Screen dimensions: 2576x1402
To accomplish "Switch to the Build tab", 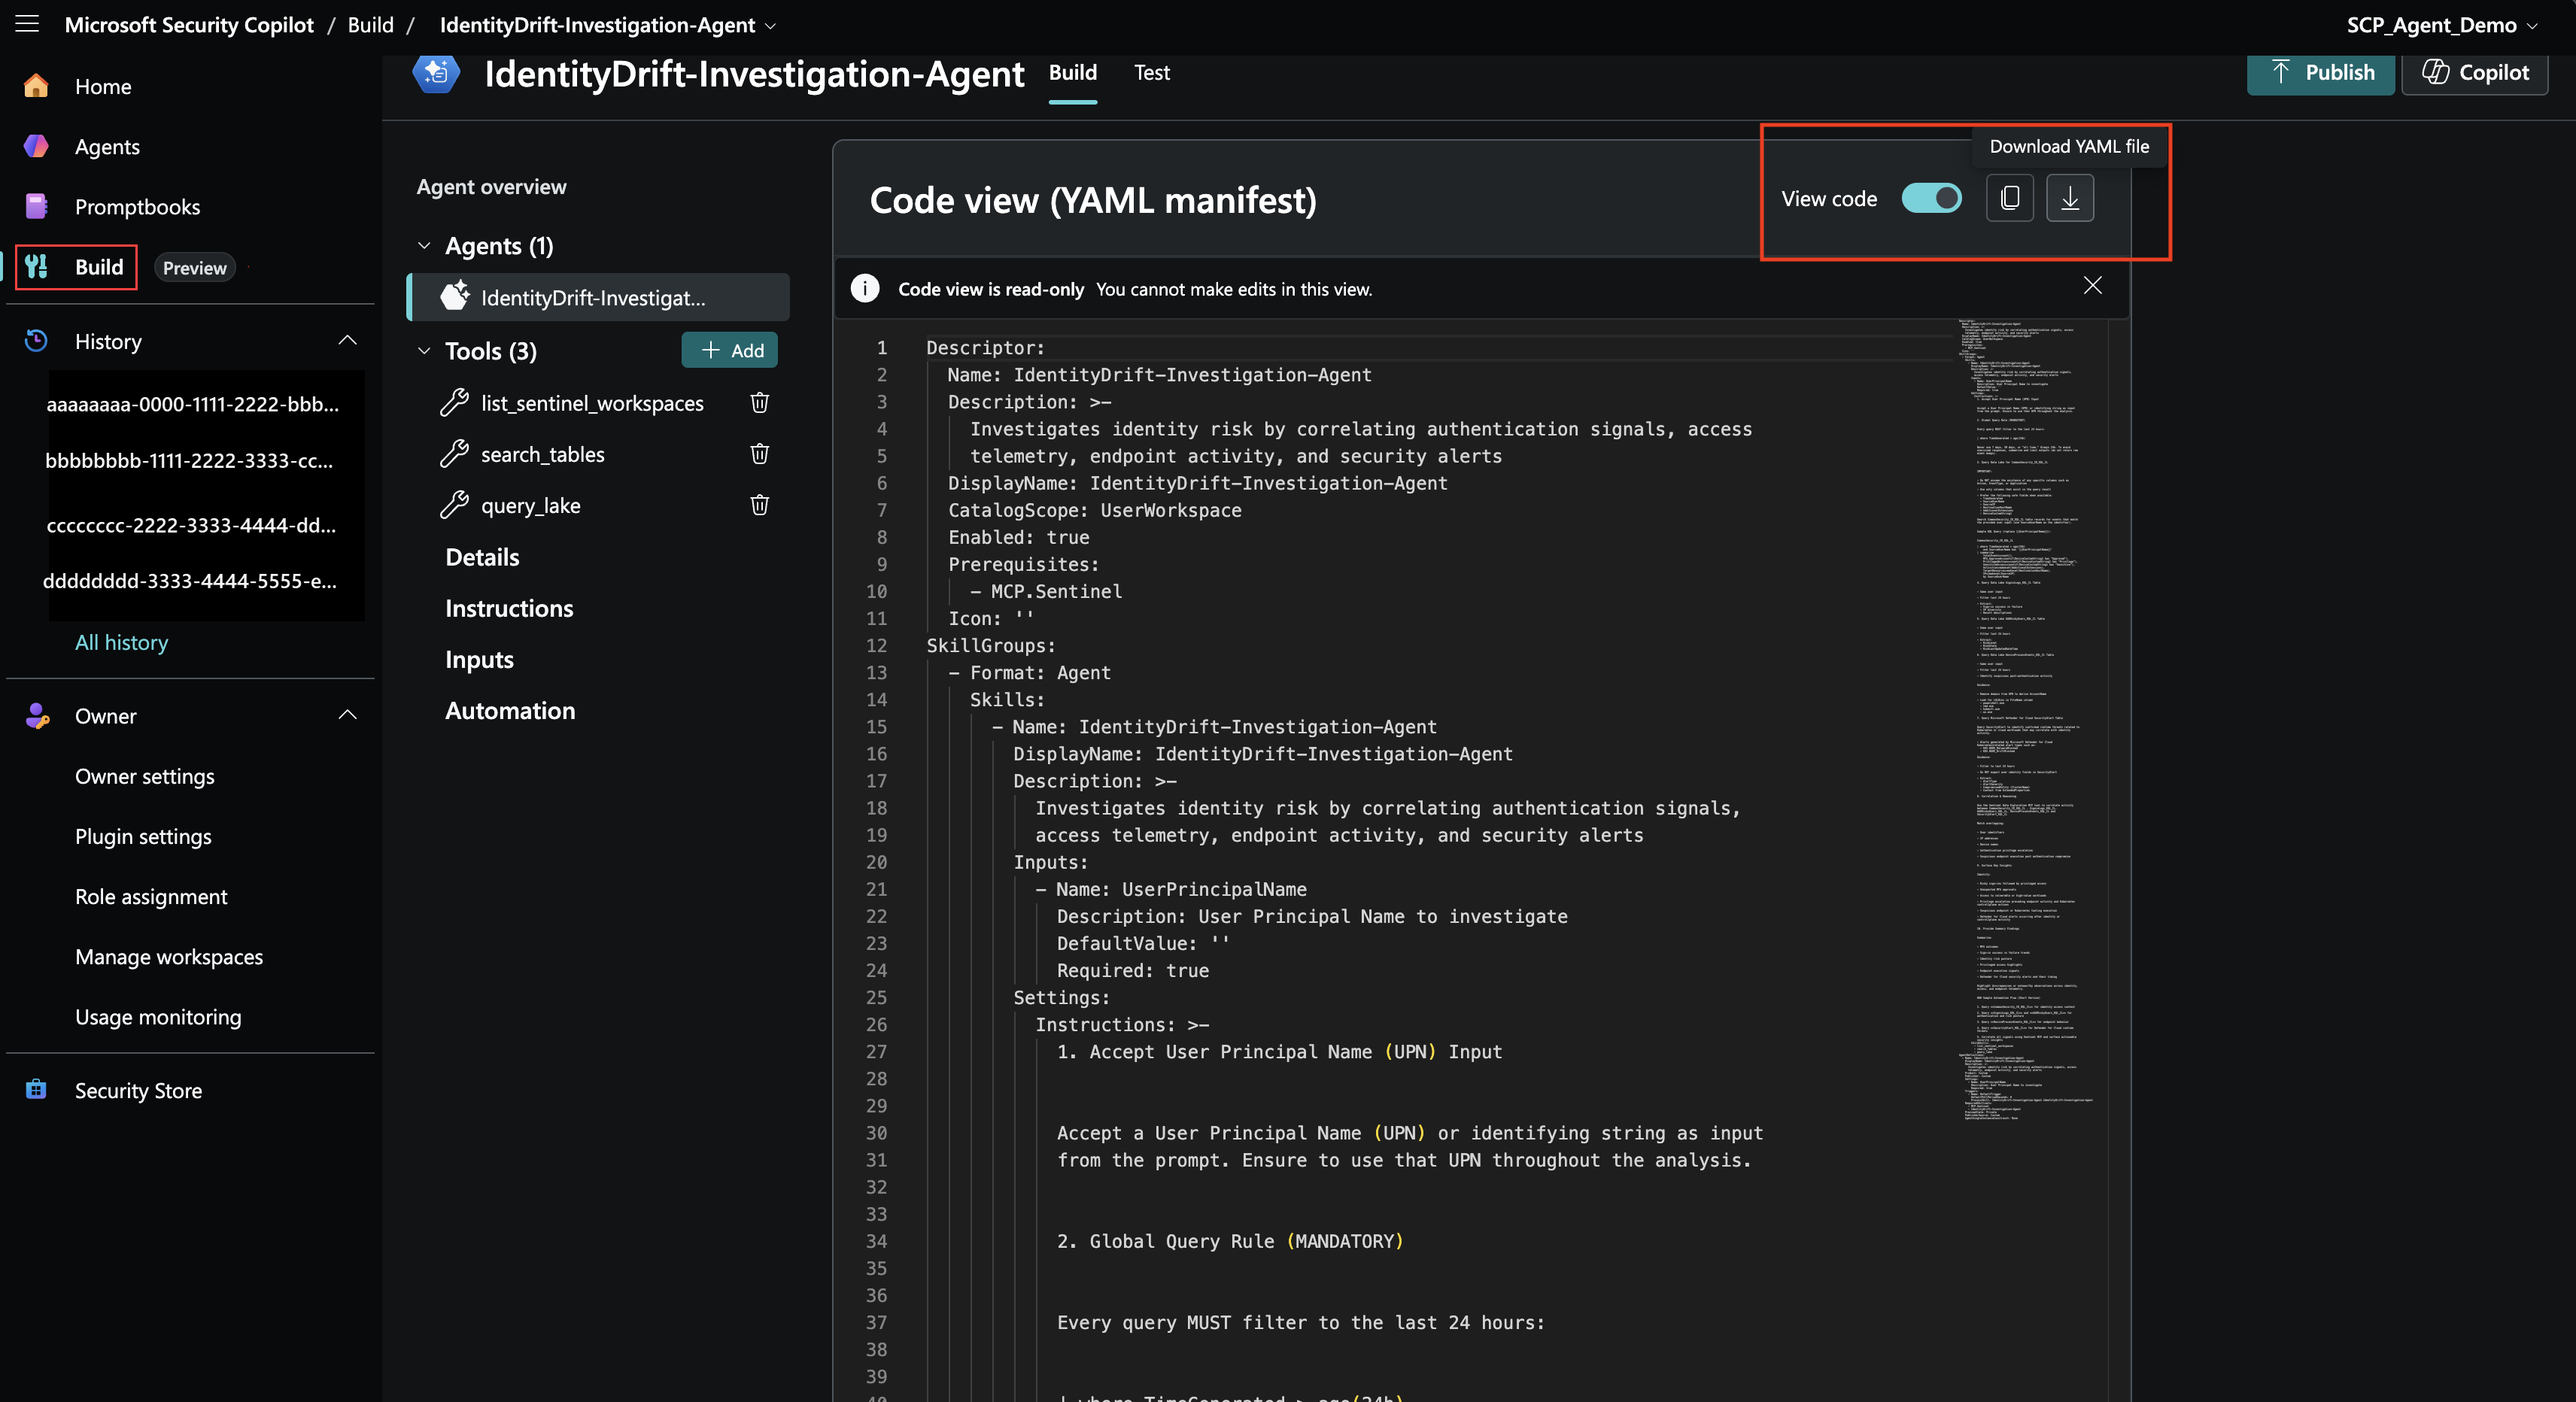I will point(1072,72).
